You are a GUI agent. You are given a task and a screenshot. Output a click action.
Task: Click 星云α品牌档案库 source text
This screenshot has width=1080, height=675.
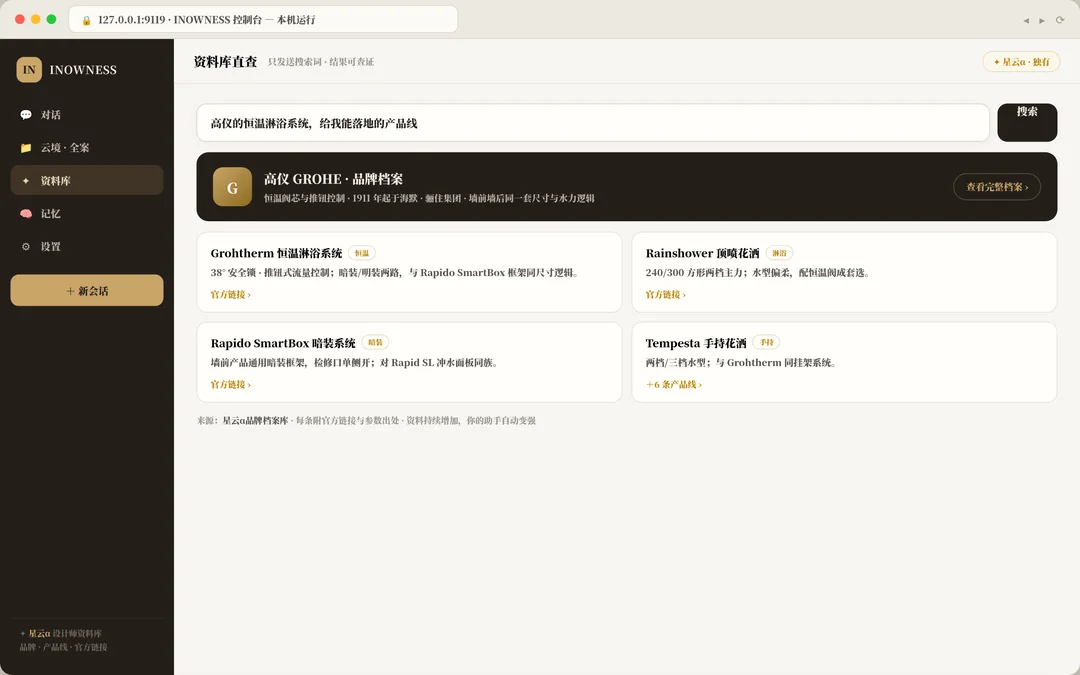pyautogui.click(x=255, y=421)
